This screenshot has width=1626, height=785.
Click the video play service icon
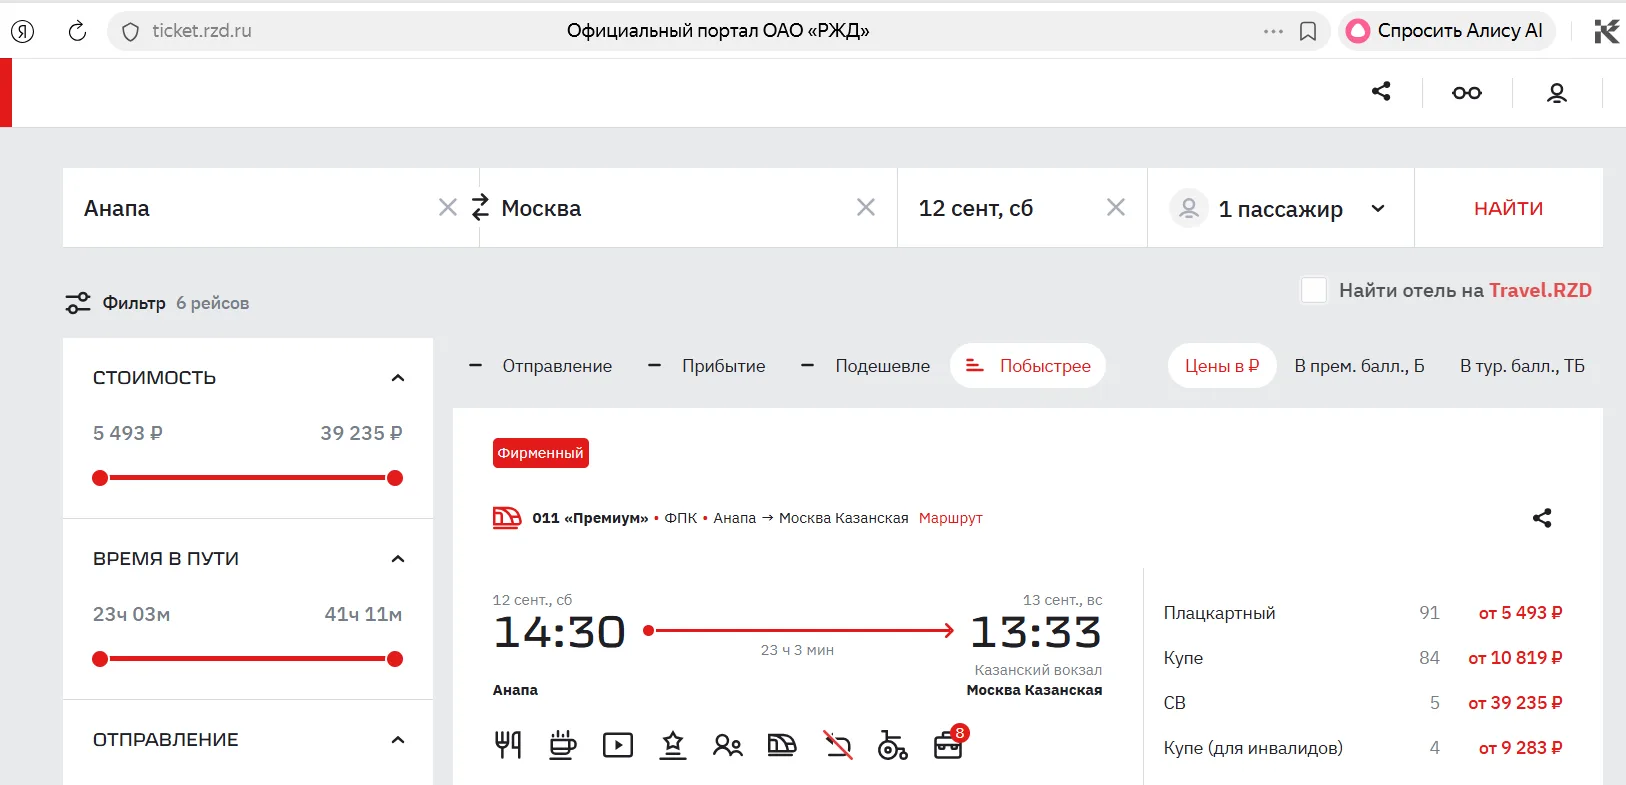[618, 745]
